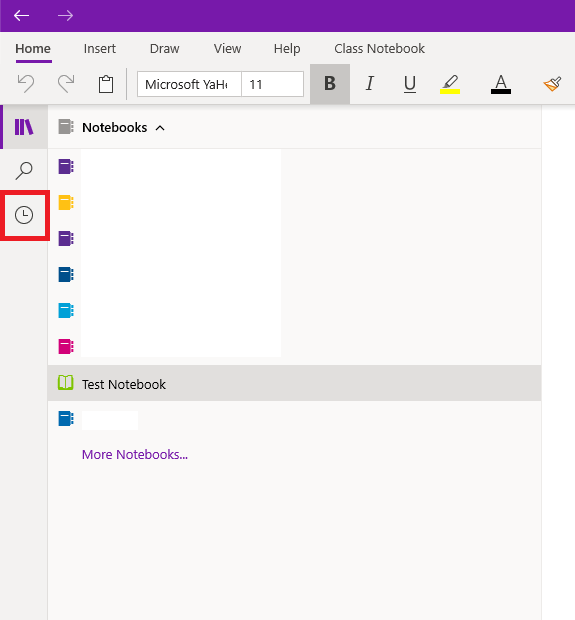The height and width of the screenshot is (620, 575).
Task: Open the font size 11 box
Action: tap(272, 84)
